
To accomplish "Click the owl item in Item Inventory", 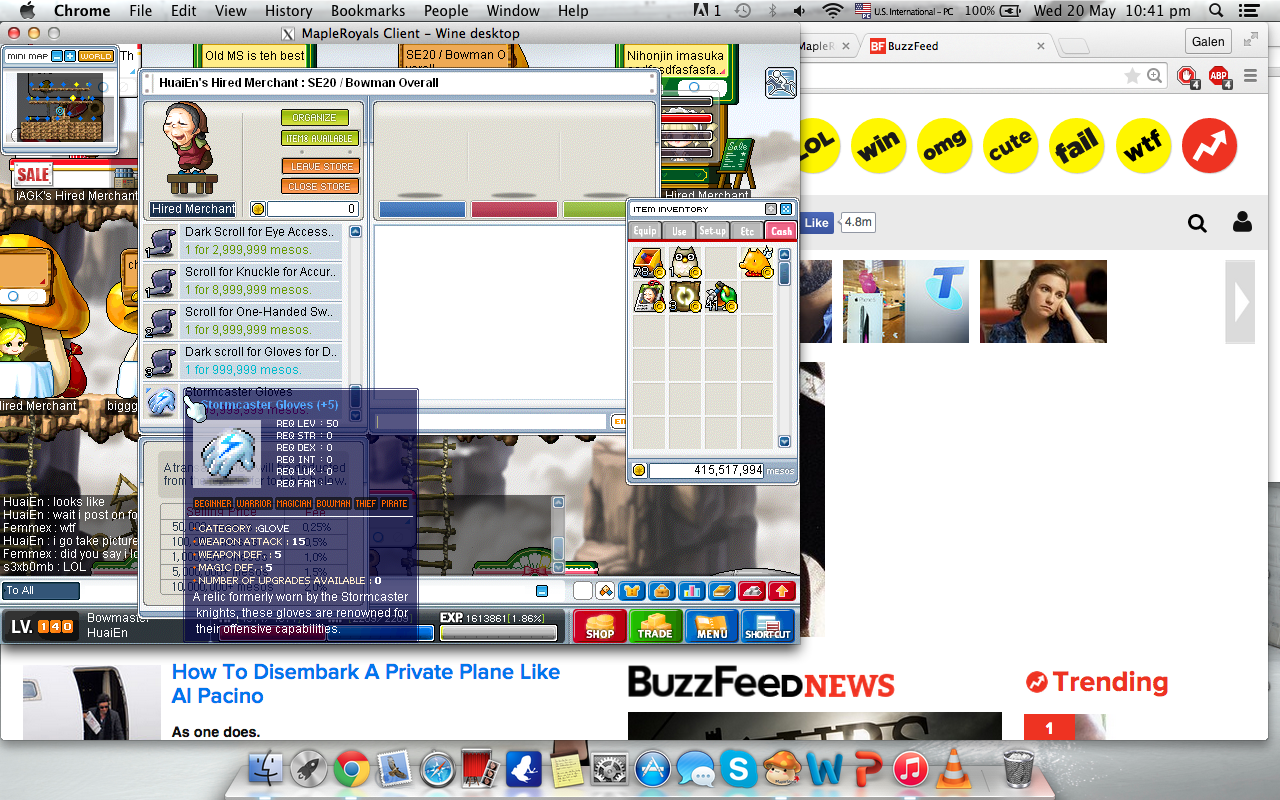I will (685, 263).
